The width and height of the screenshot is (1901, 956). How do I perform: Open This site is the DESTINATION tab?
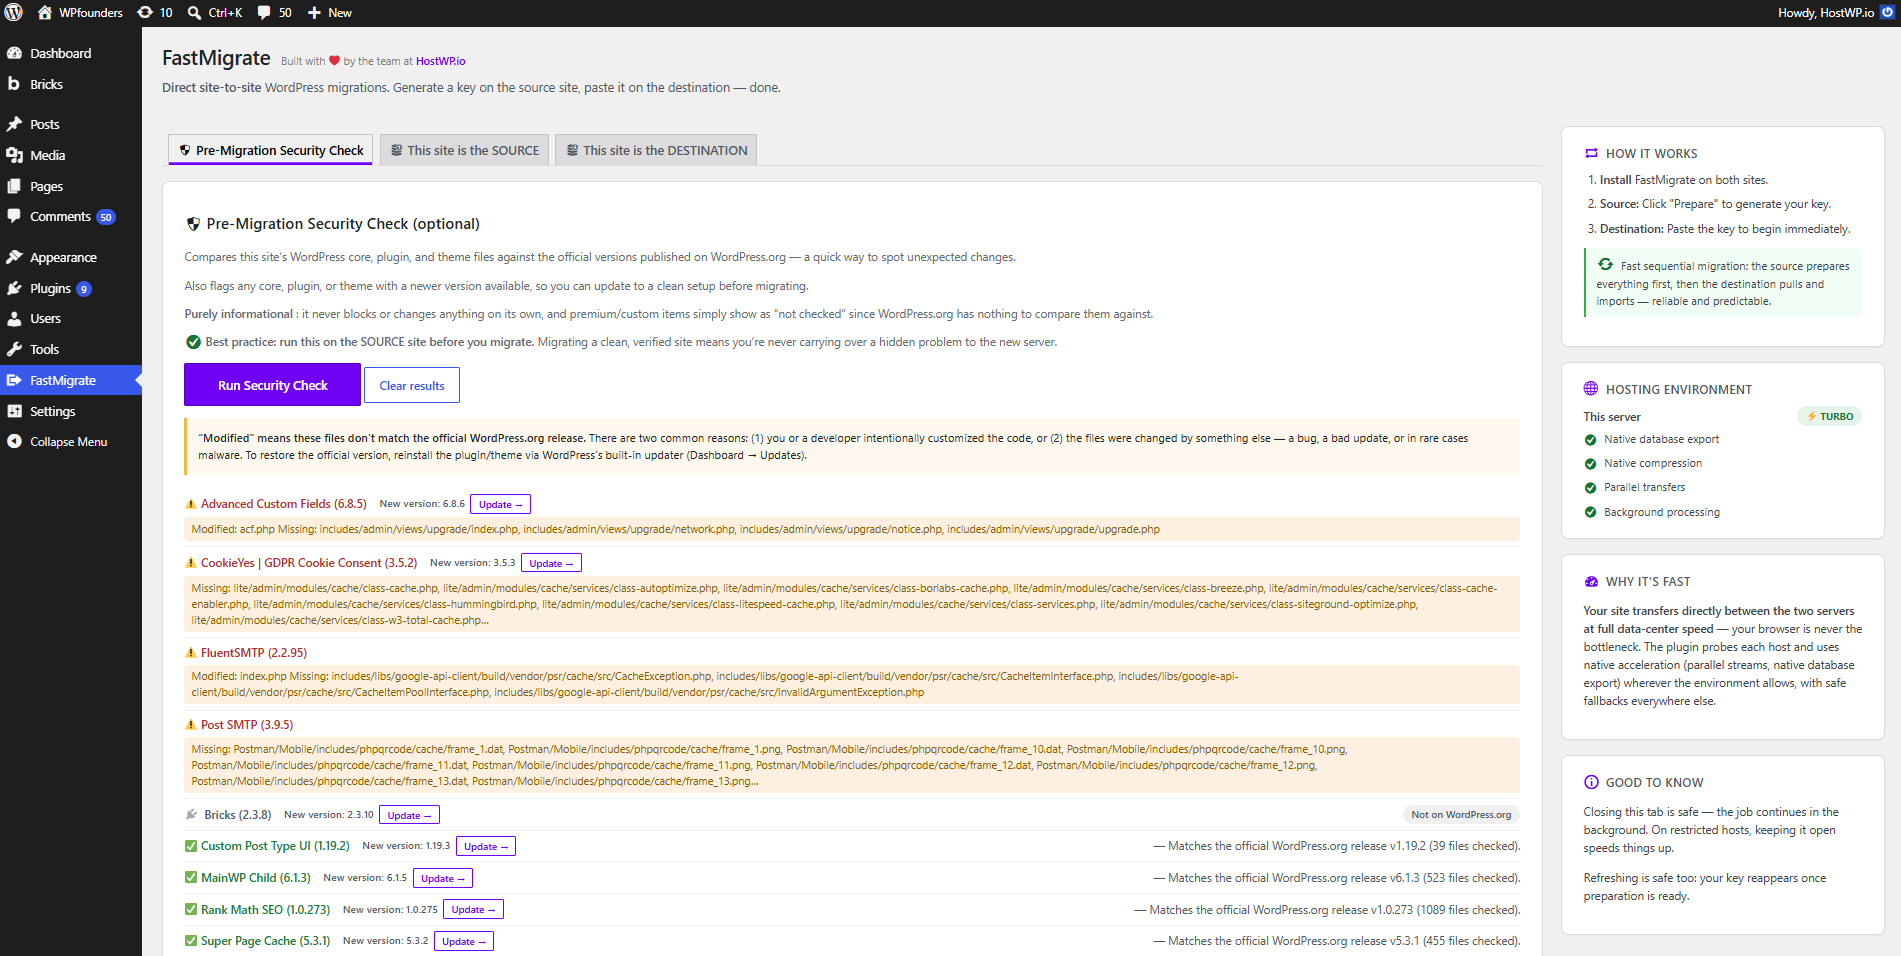pyautogui.click(x=656, y=150)
